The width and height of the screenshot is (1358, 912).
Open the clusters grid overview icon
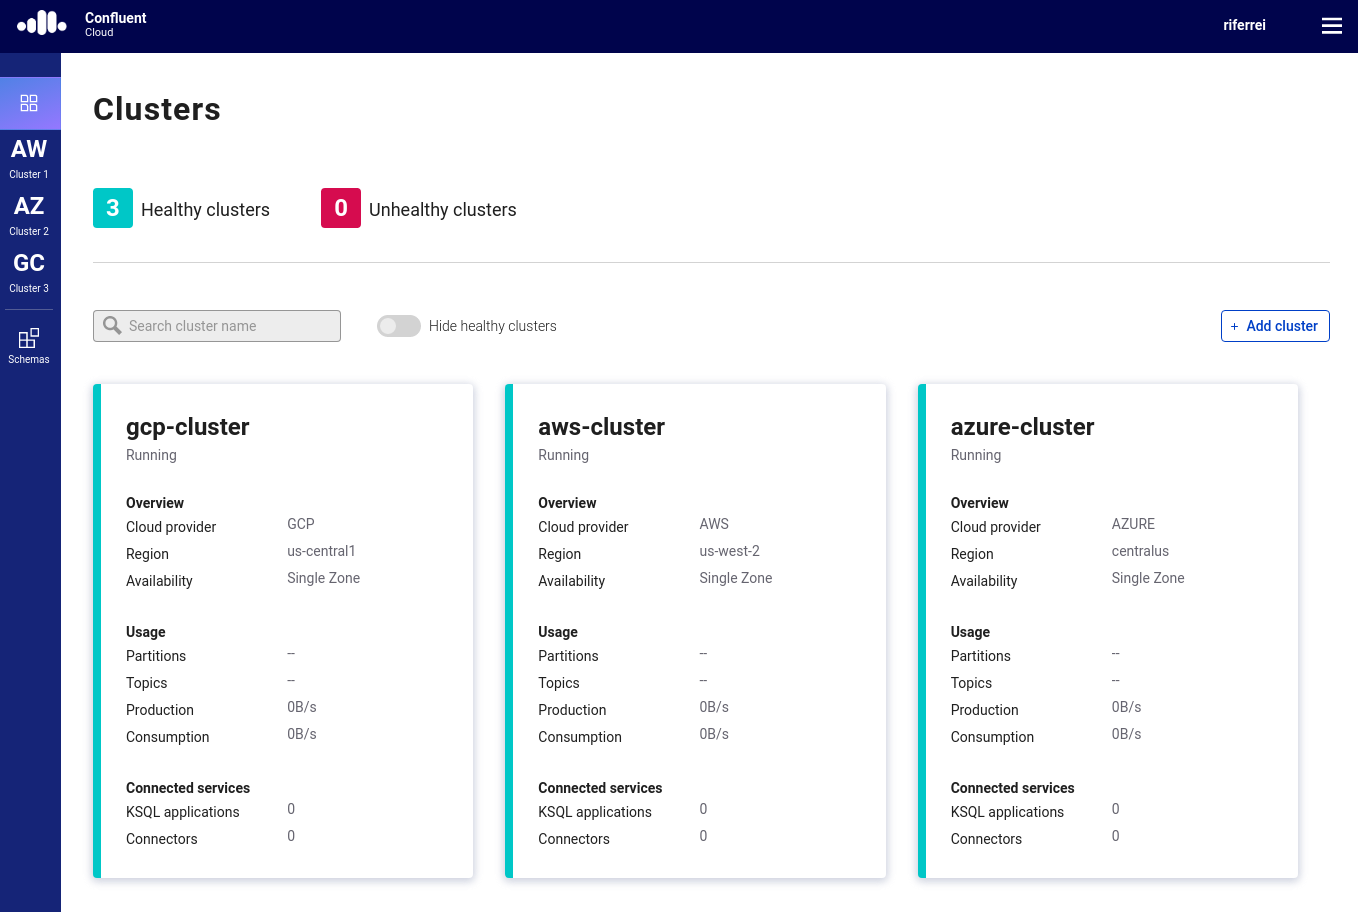(29, 103)
